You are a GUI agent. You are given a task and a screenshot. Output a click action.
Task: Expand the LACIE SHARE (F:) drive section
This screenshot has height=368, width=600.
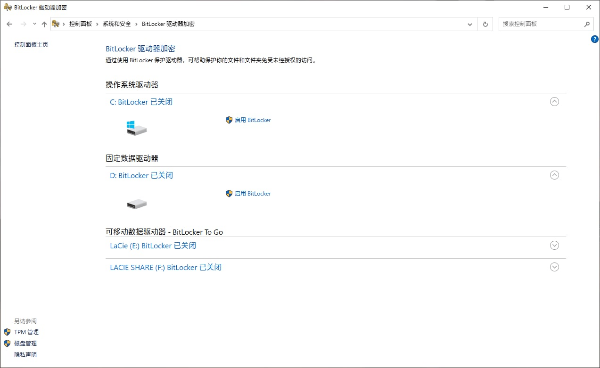(x=554, y=267)
